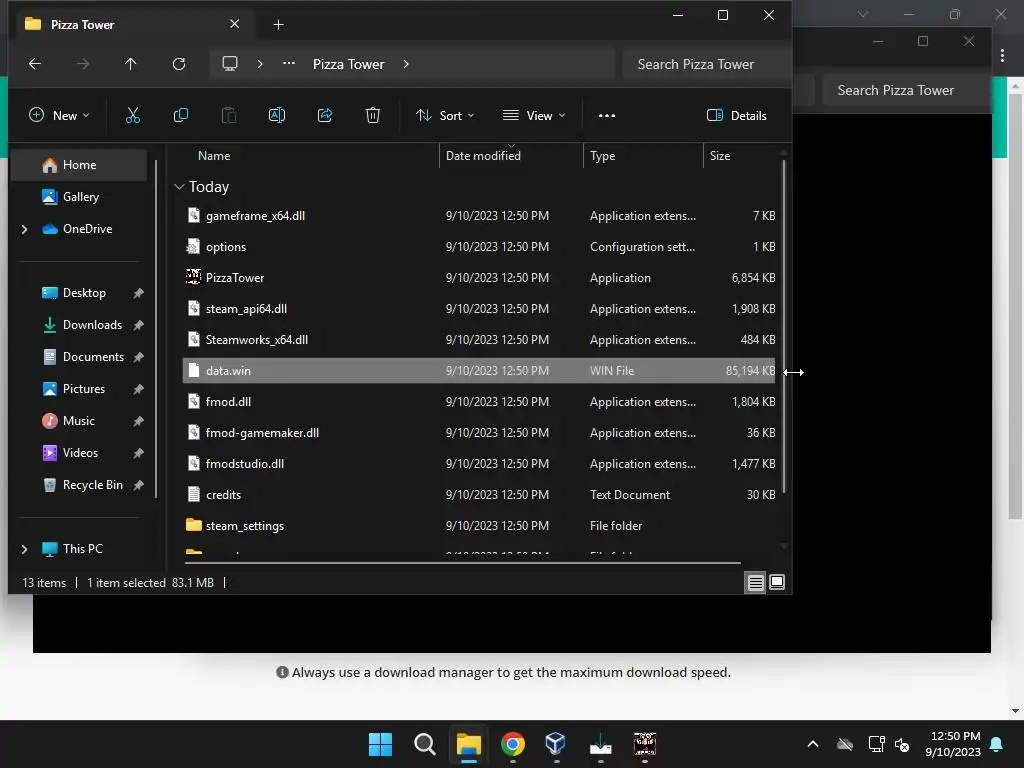Switch to details list view icon
Screen dimensions: 1024x768
point(756,583)
